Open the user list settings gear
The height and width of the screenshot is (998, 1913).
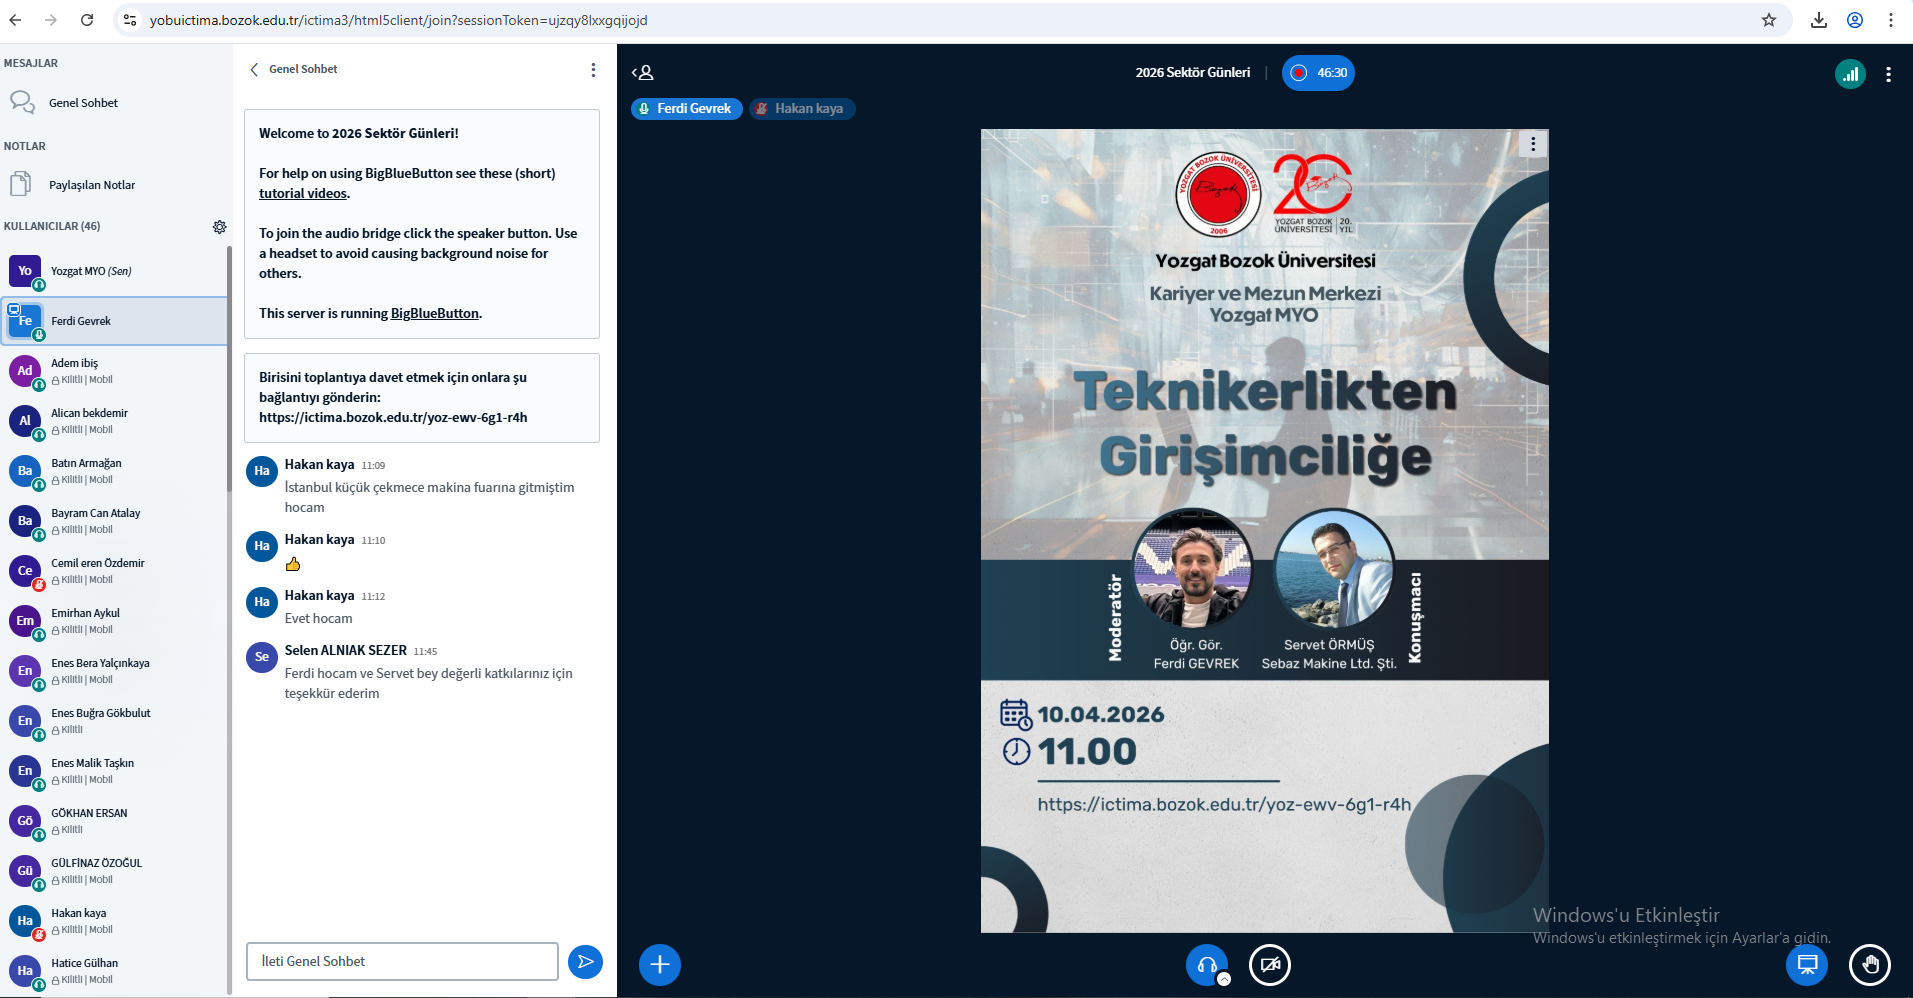219,227
